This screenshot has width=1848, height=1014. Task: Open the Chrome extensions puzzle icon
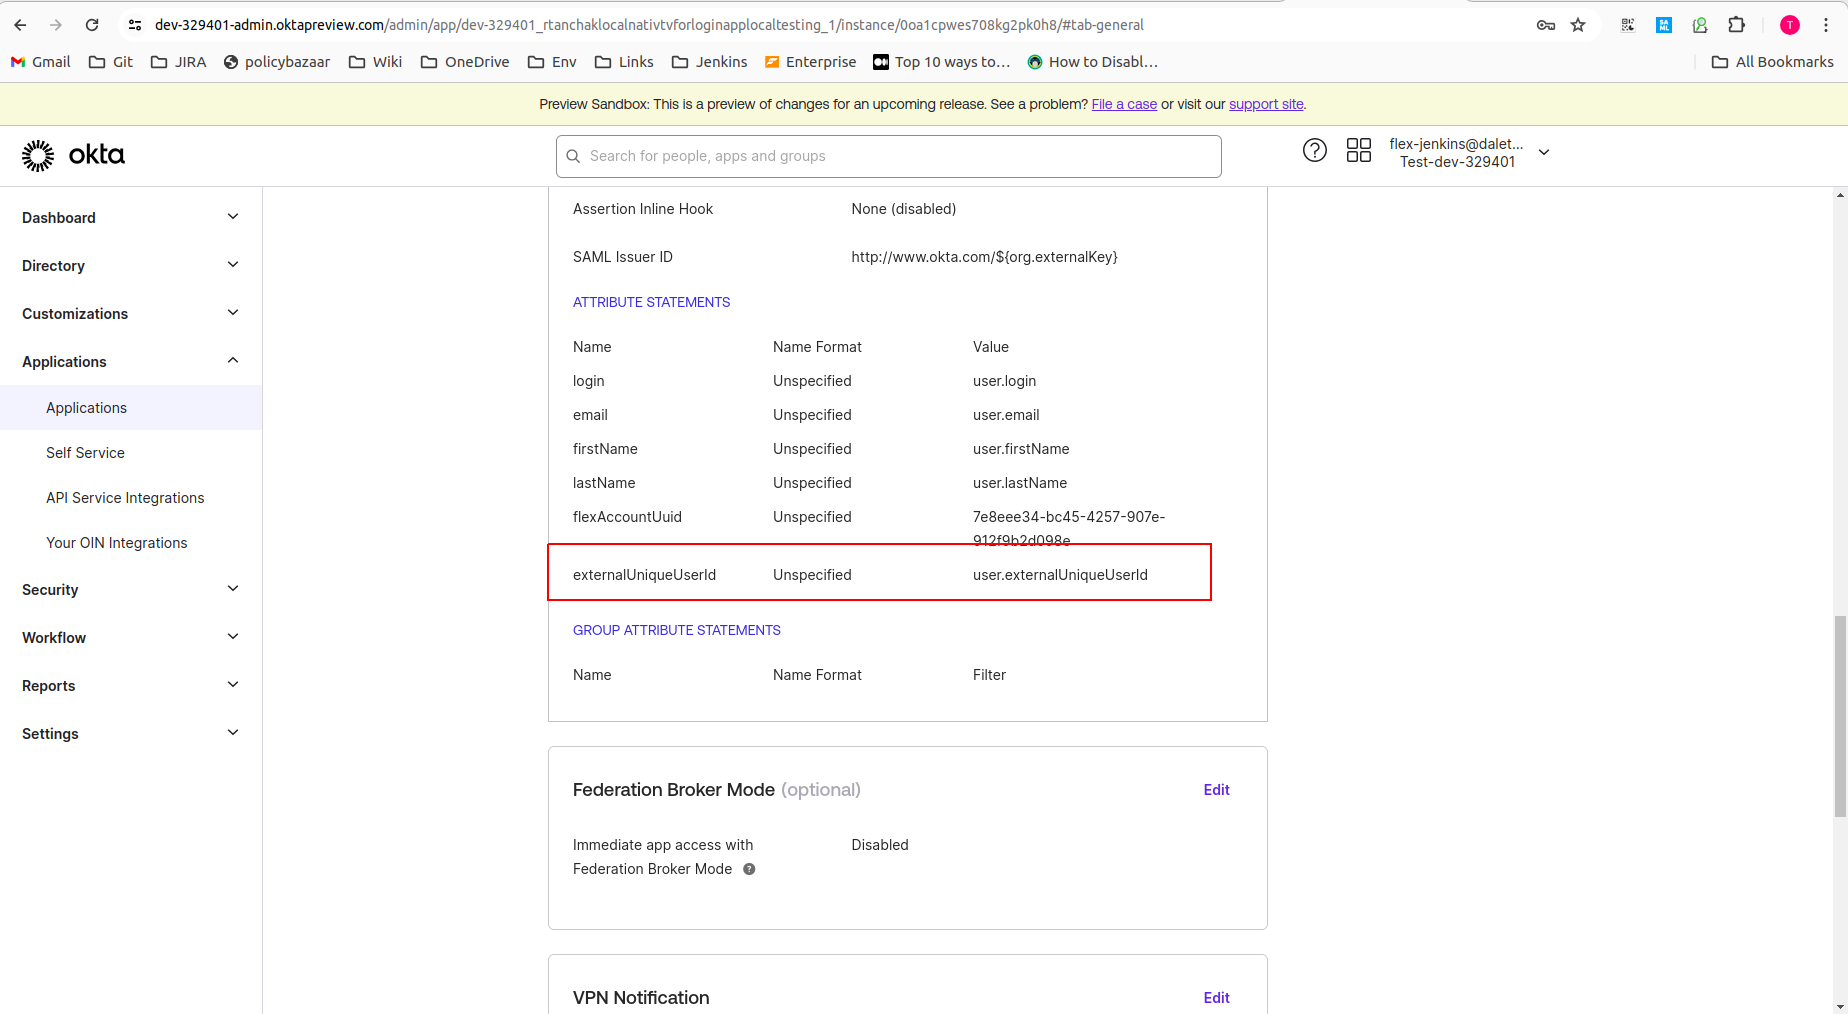pyautogui.click(x=1737, y=24)
